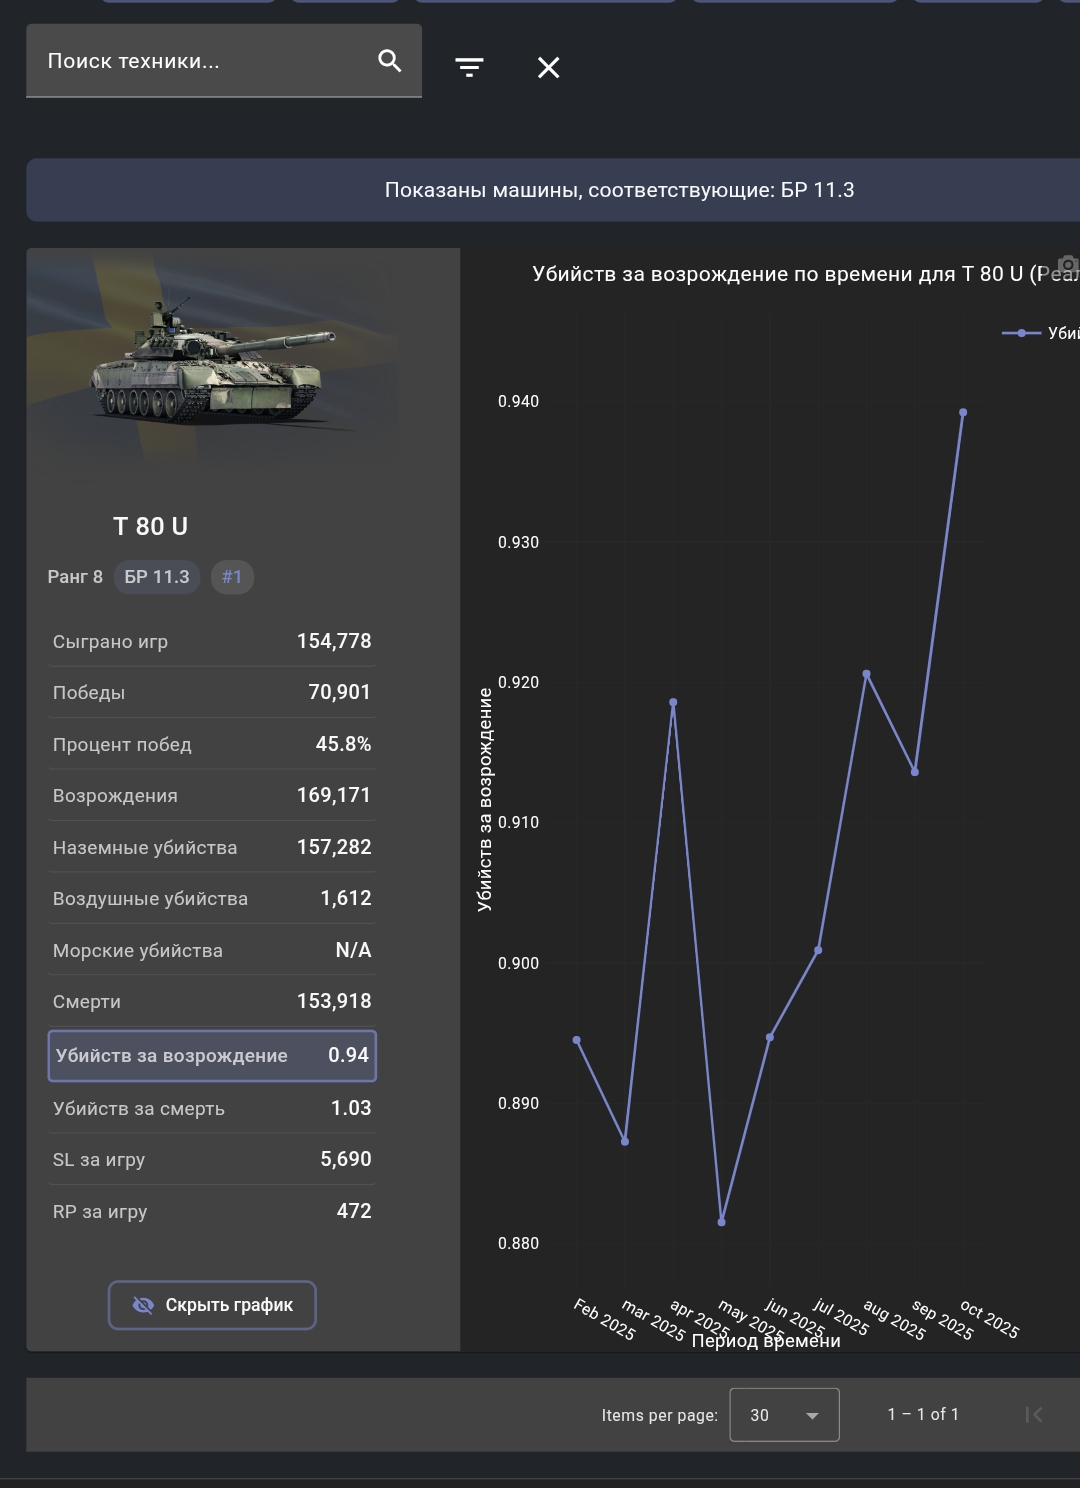The height and width of the screenshot is (1488, 1080).
Task: Select the Убийств за смерть stat row
Action: point(212,1108)
